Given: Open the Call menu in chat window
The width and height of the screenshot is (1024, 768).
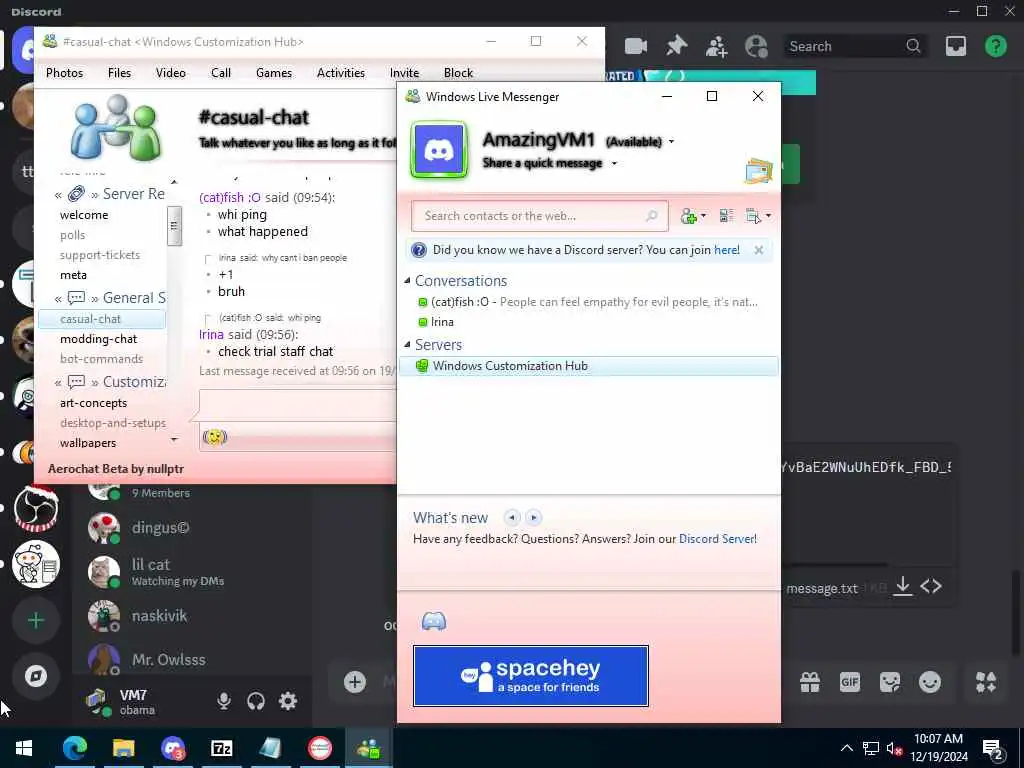Looking at the screenshot, I should click(221, 72).
